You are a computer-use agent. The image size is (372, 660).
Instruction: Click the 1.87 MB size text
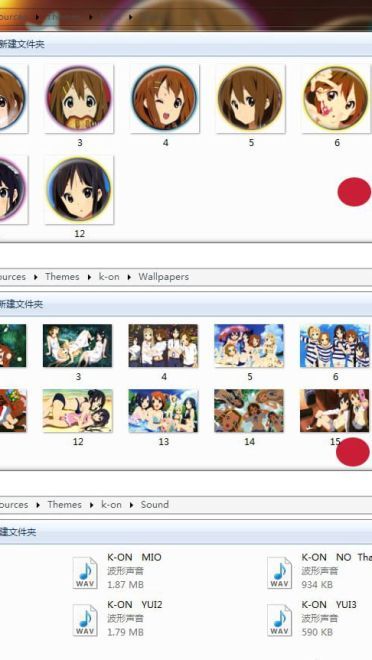click(125, 585)
